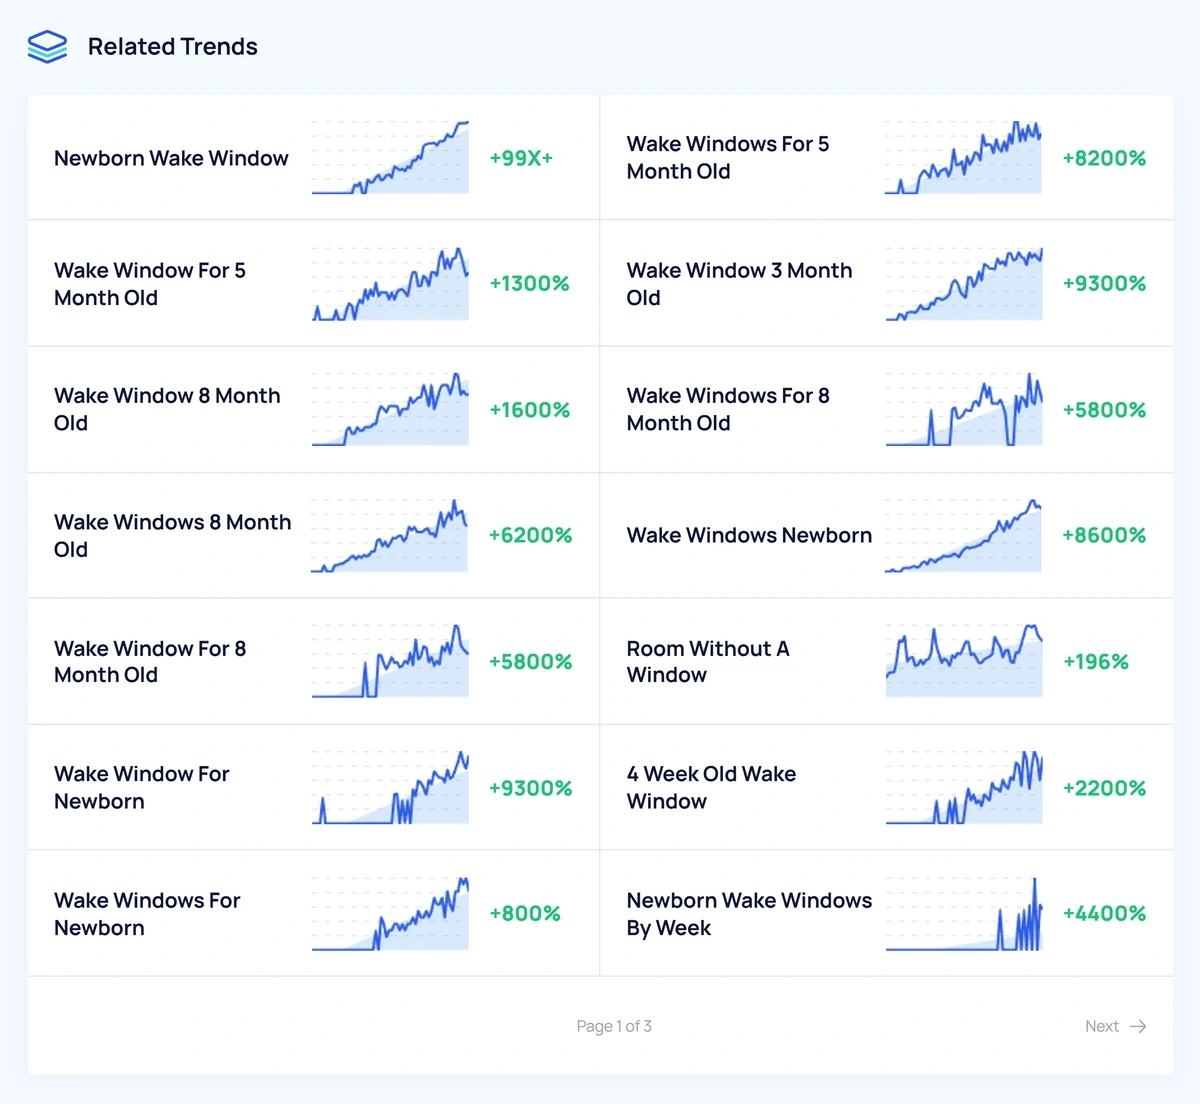Select the Wake Windows Newborn sparkline
Image resolution: width=1200 pixels, height=1104 pixels.
point(962,535)
